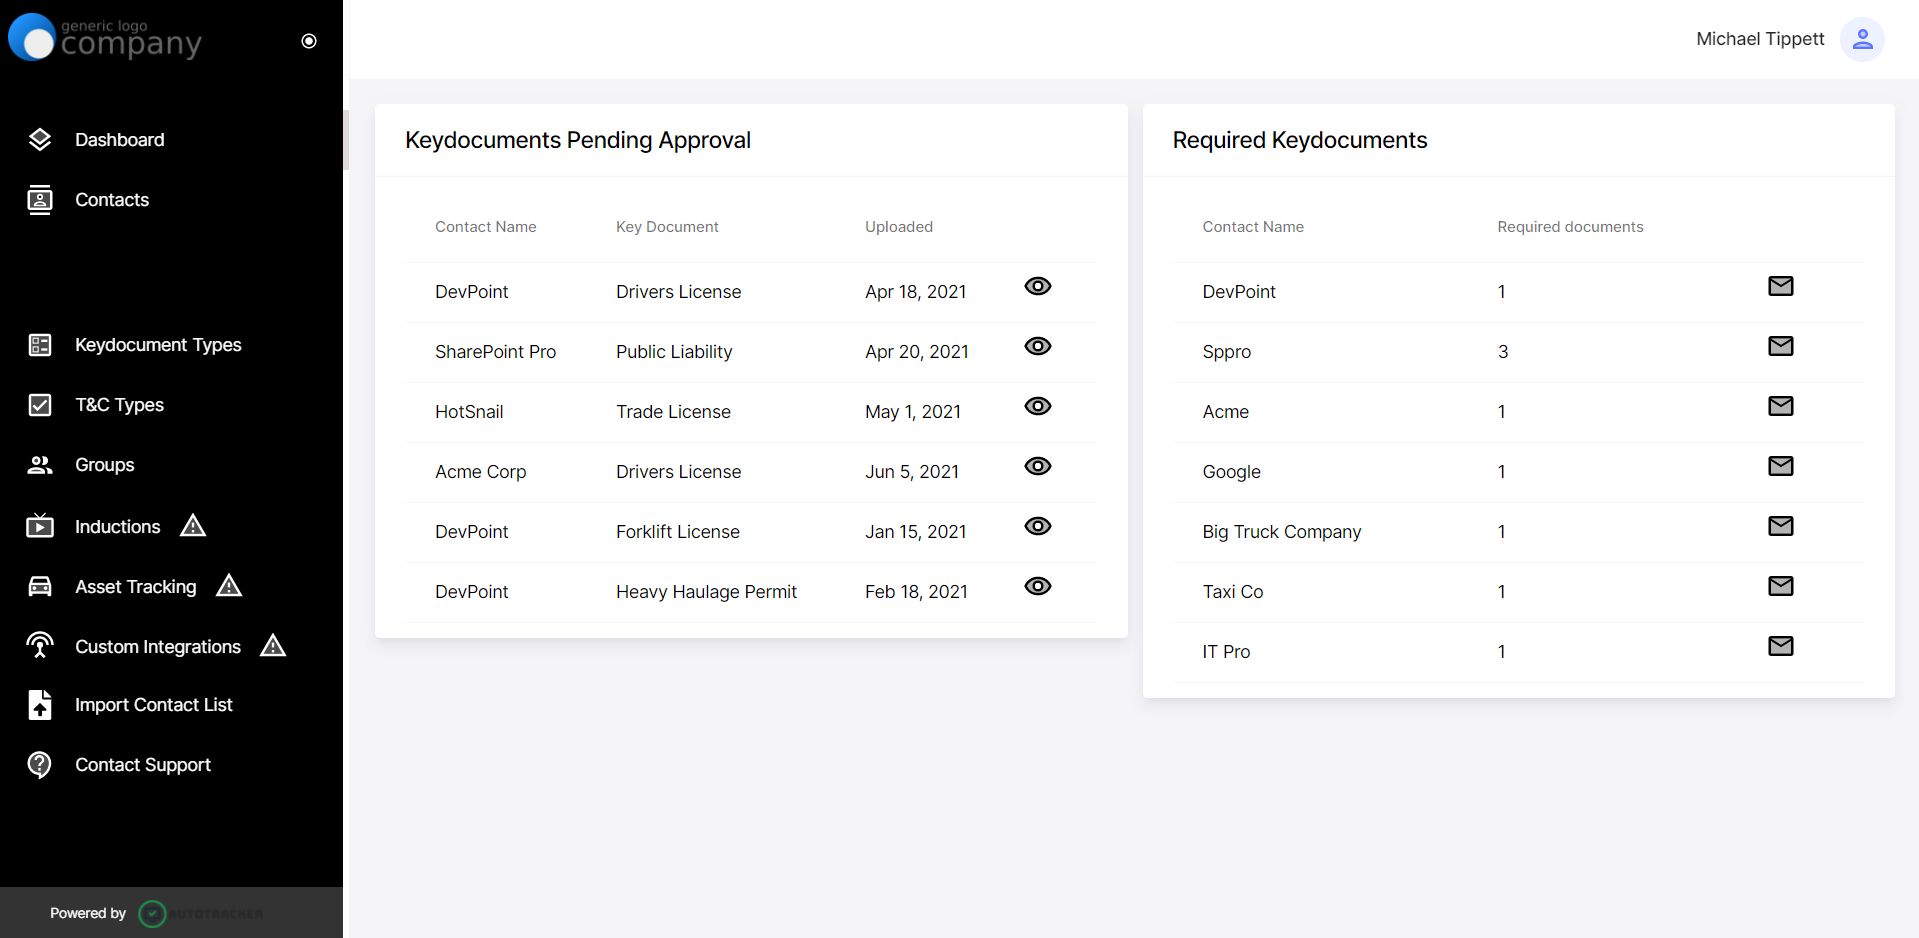Email Big Truck Company about required documents

[x=1780, y=527]
